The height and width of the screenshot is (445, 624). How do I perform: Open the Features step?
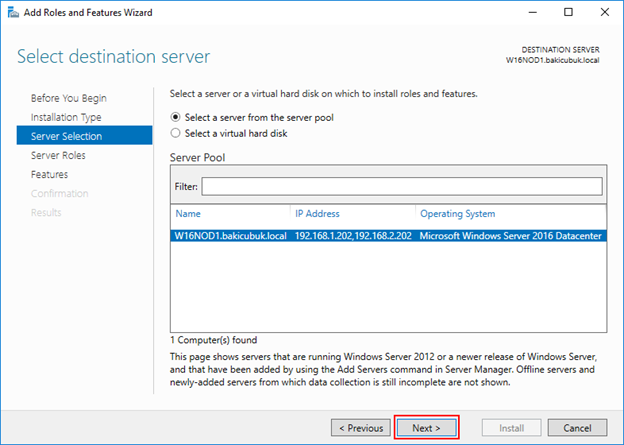tap(49, 174)
